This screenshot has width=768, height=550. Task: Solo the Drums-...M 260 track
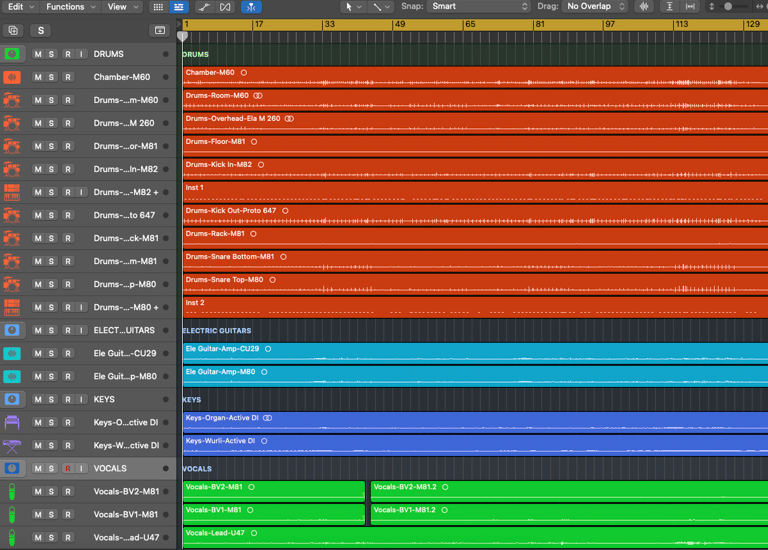point(51,123)
